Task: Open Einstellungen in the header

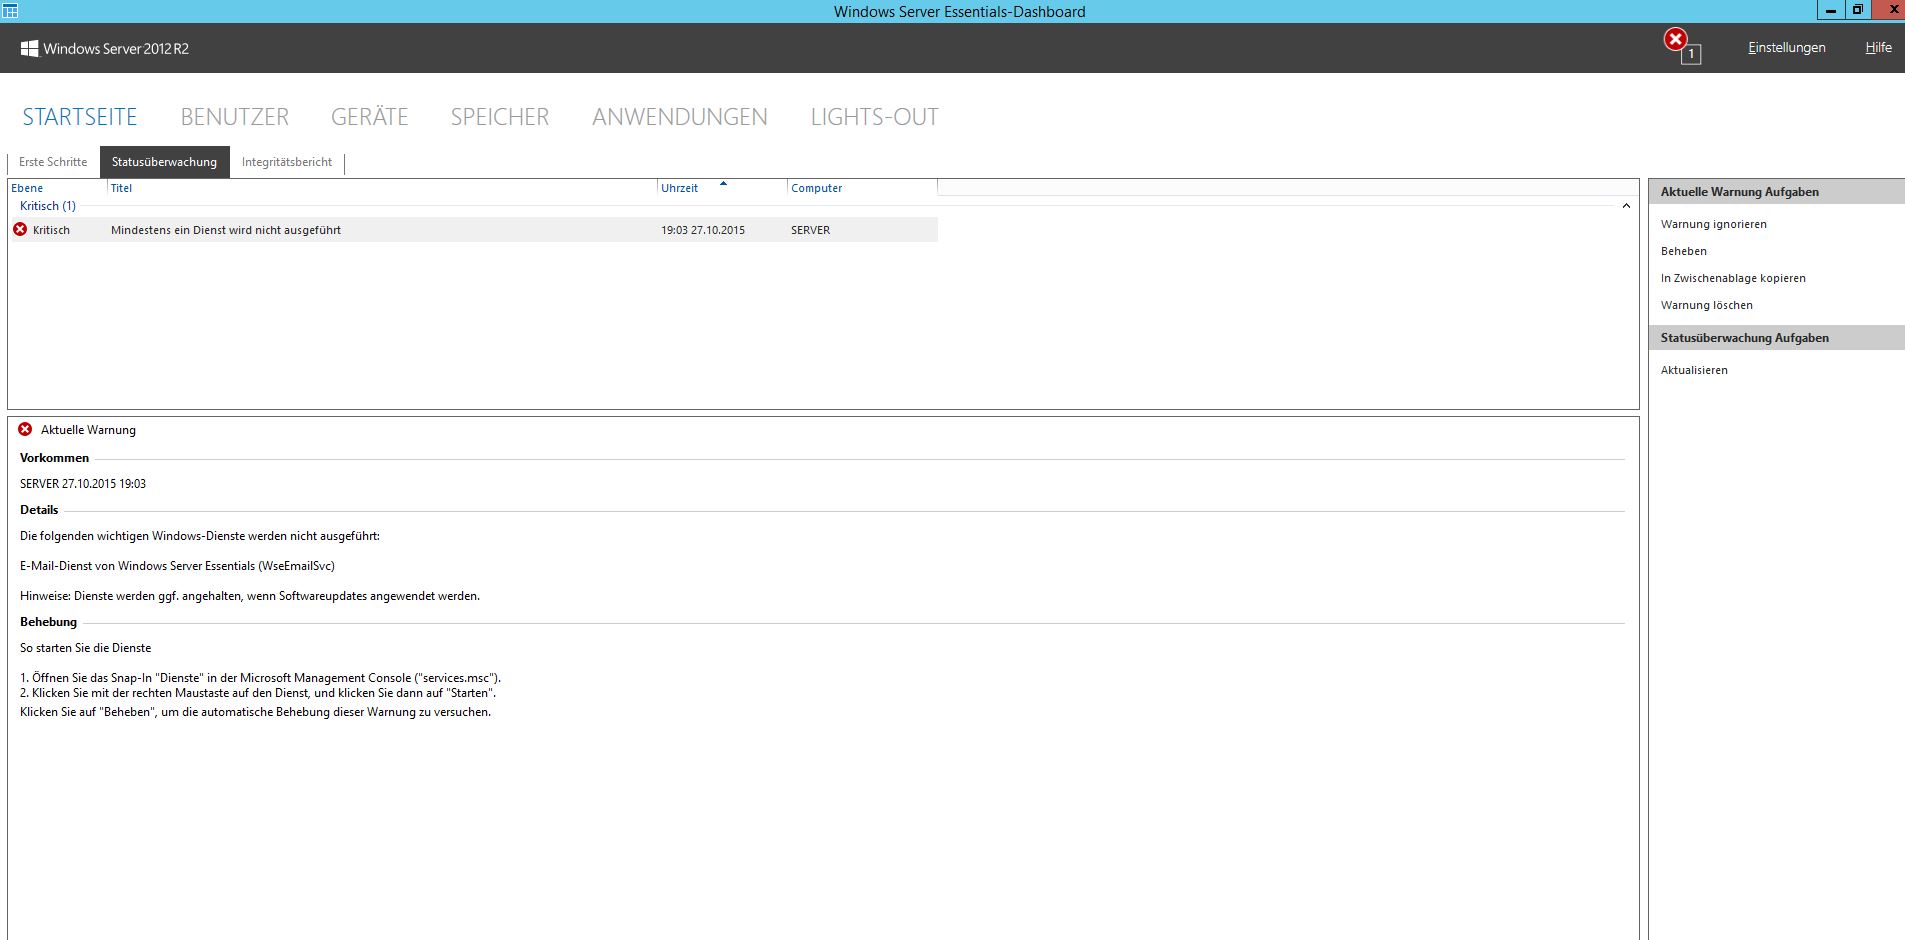Action: coord(1787,48)
